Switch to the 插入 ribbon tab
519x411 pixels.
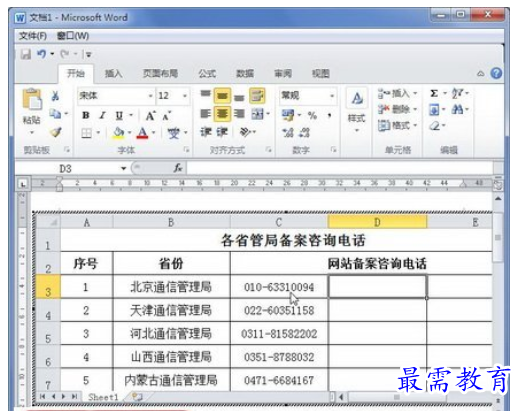point(113,73)
